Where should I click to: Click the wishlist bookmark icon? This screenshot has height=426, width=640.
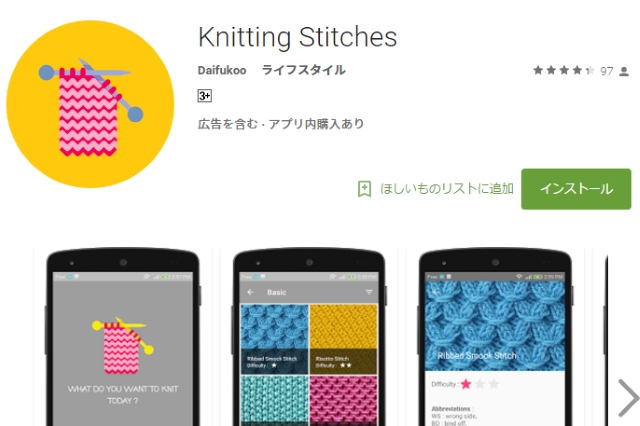pyautogui.click(x=364, y=189)
